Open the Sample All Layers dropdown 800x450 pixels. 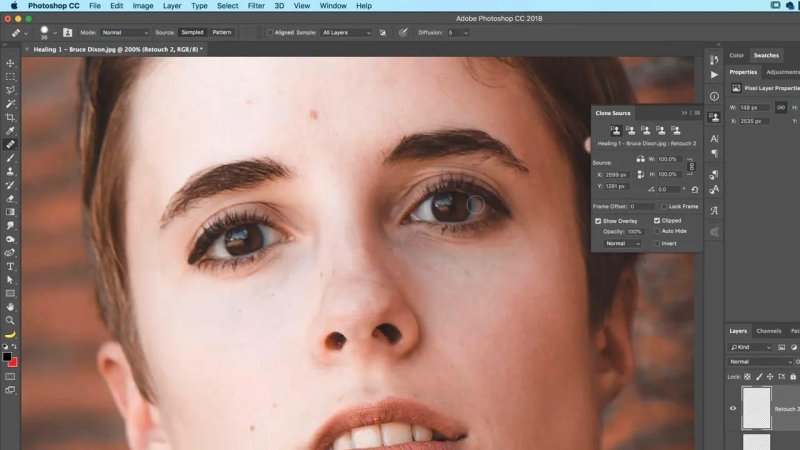(346, 33)
